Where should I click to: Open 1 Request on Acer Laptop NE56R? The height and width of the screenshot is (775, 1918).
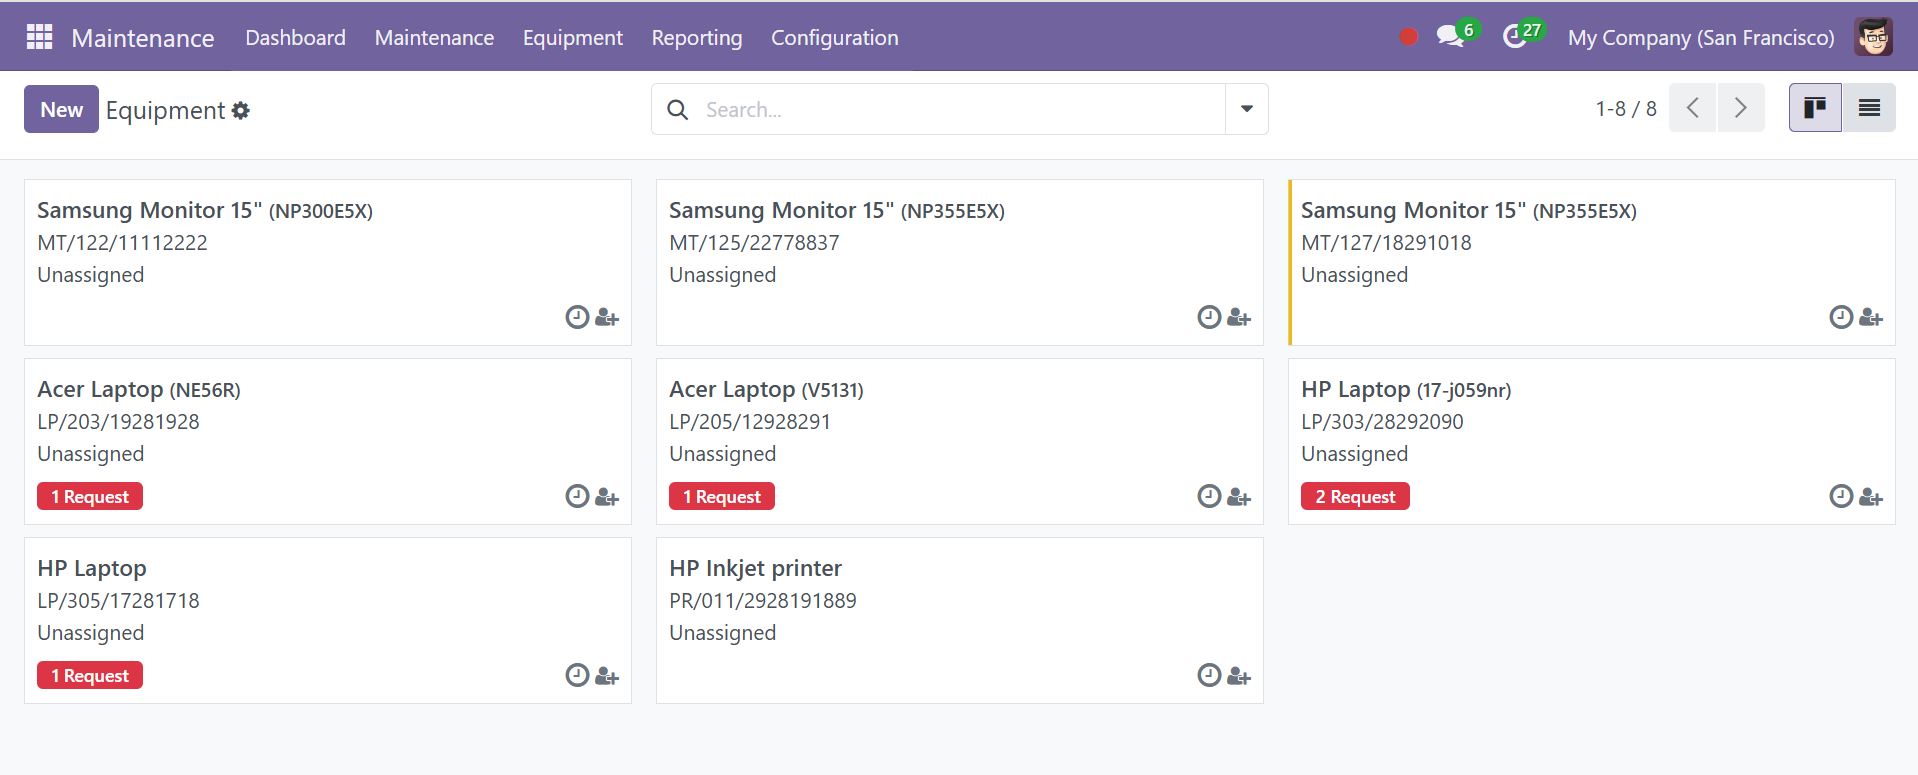pos(90,496)
